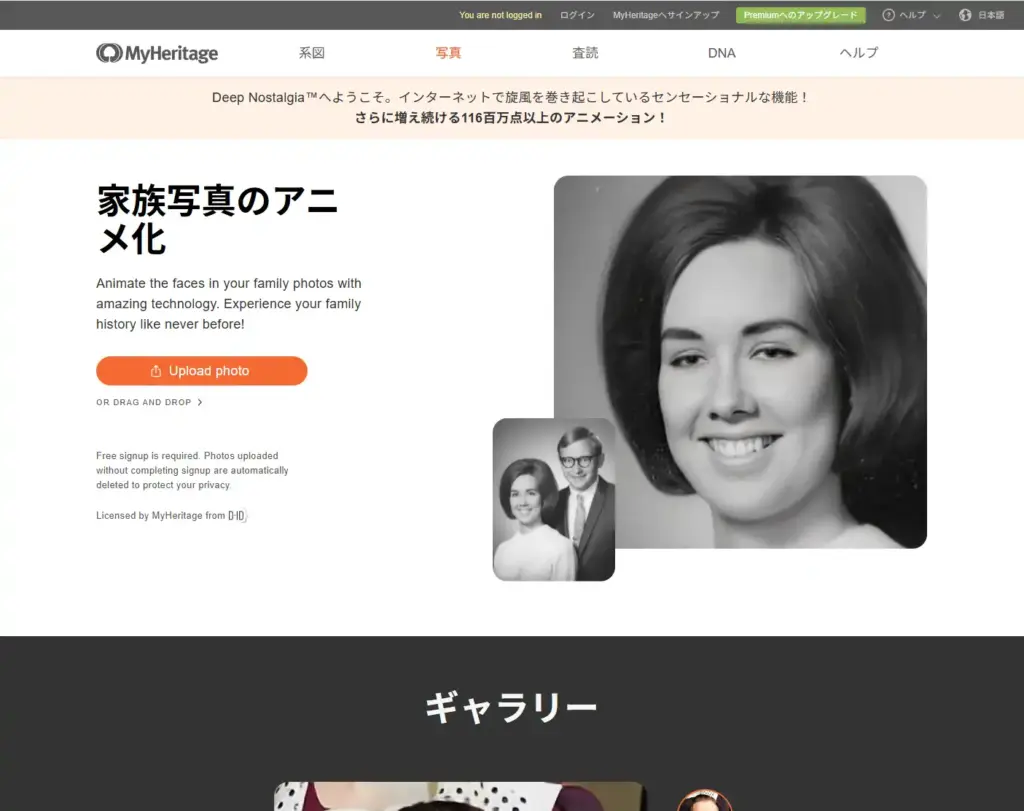Click MyHeritageへサインアップ link
Viewport: 1024px width, 811px height.
click(x=665, y=15)
